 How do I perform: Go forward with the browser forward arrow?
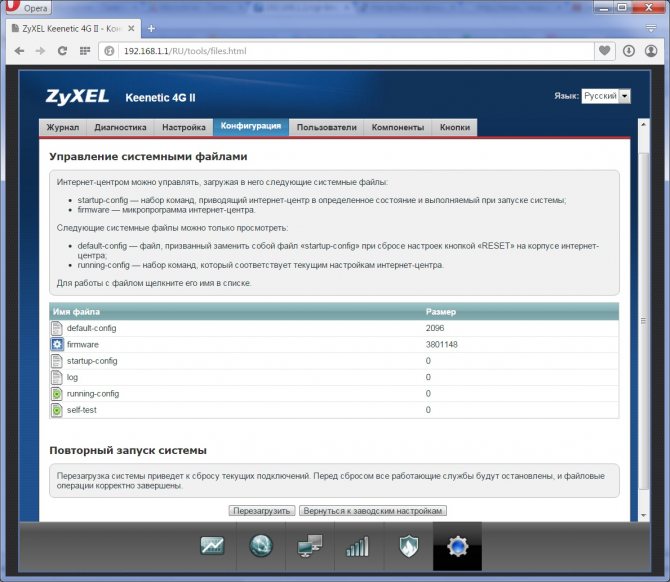[x=41, y=51]
